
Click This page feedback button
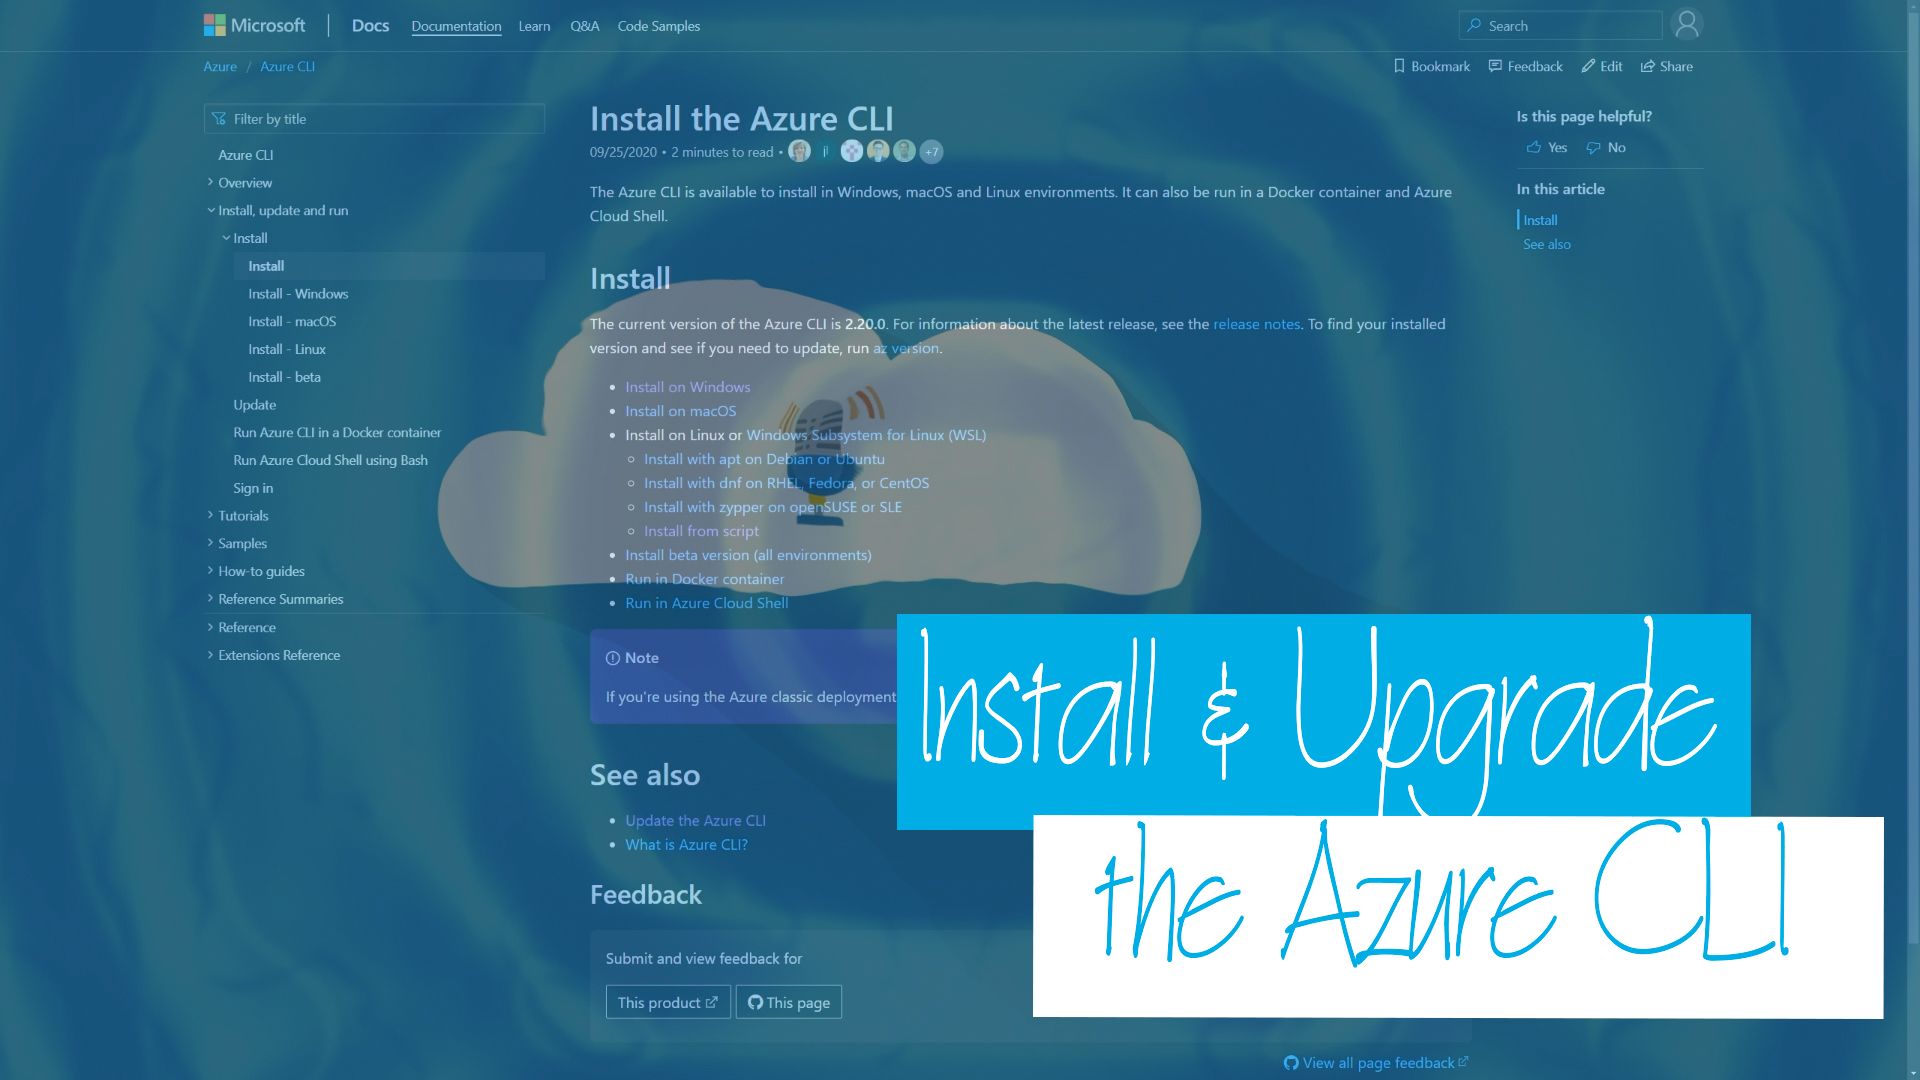click(789, 1001)
